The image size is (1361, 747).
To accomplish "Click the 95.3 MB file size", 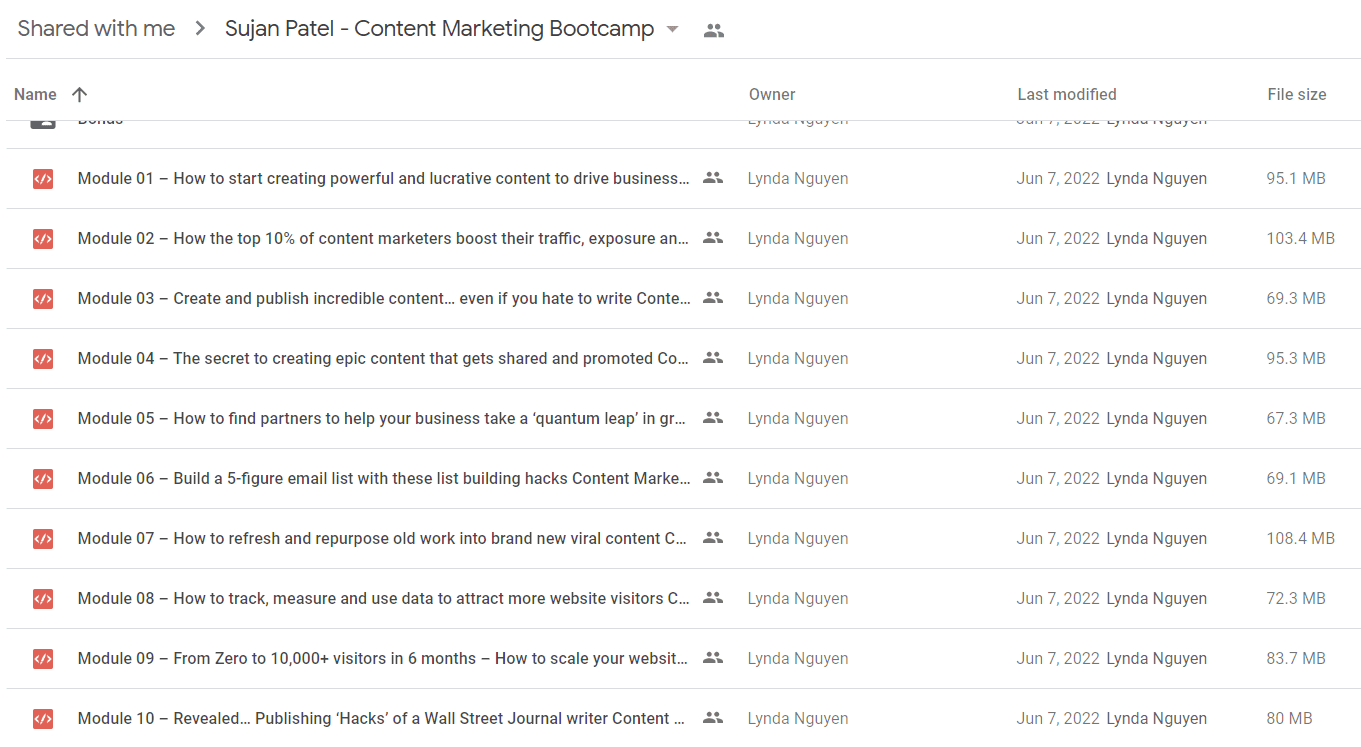I will (x=1296, y=359).
